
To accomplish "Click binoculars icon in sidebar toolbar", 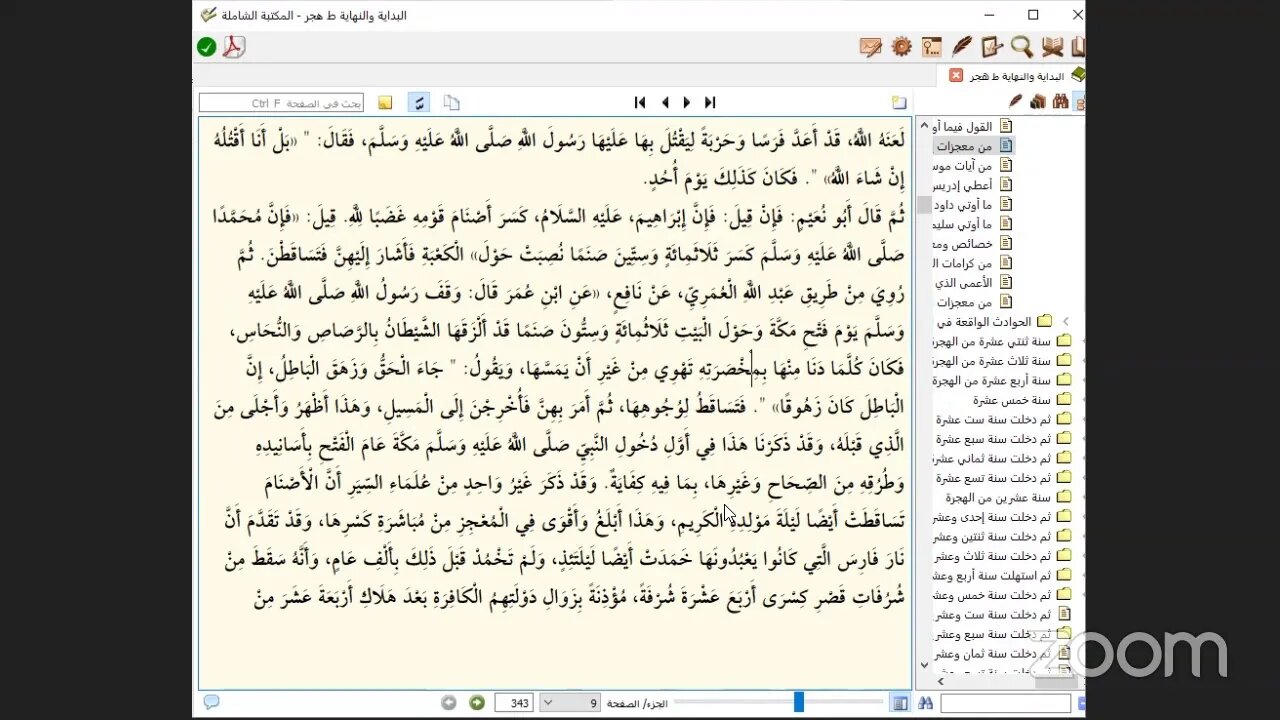I will (x=1059, y=101).
